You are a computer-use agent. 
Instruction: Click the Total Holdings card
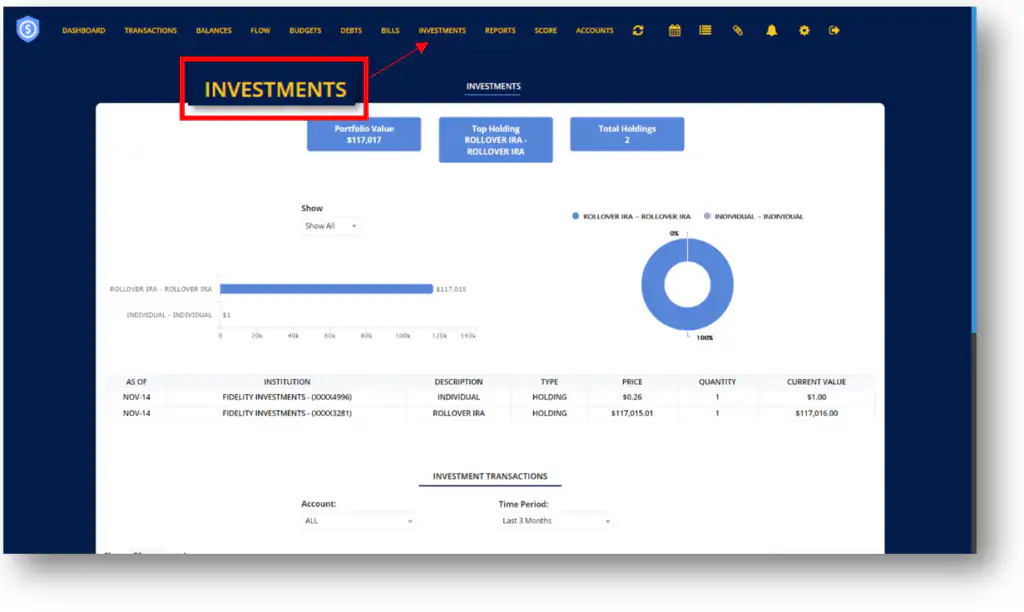tap(627, 134)
